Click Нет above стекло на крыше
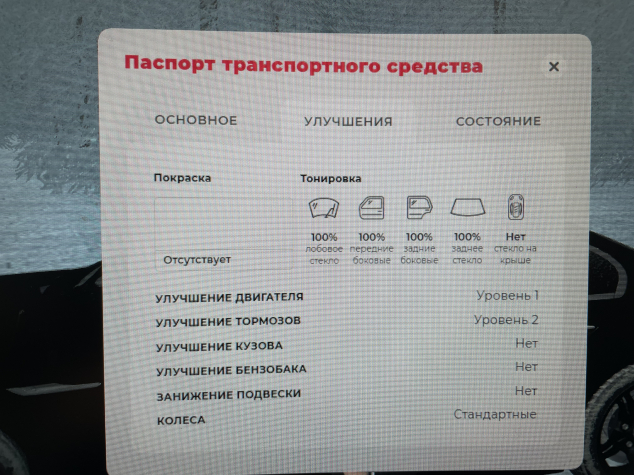The image size is (634, 475). coord(516,236)
